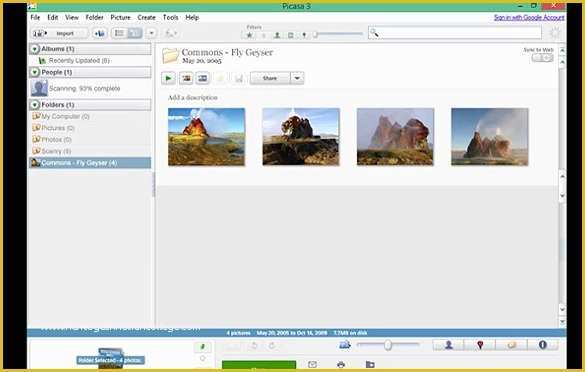Rotate photo clockwise

pos(272,346)
